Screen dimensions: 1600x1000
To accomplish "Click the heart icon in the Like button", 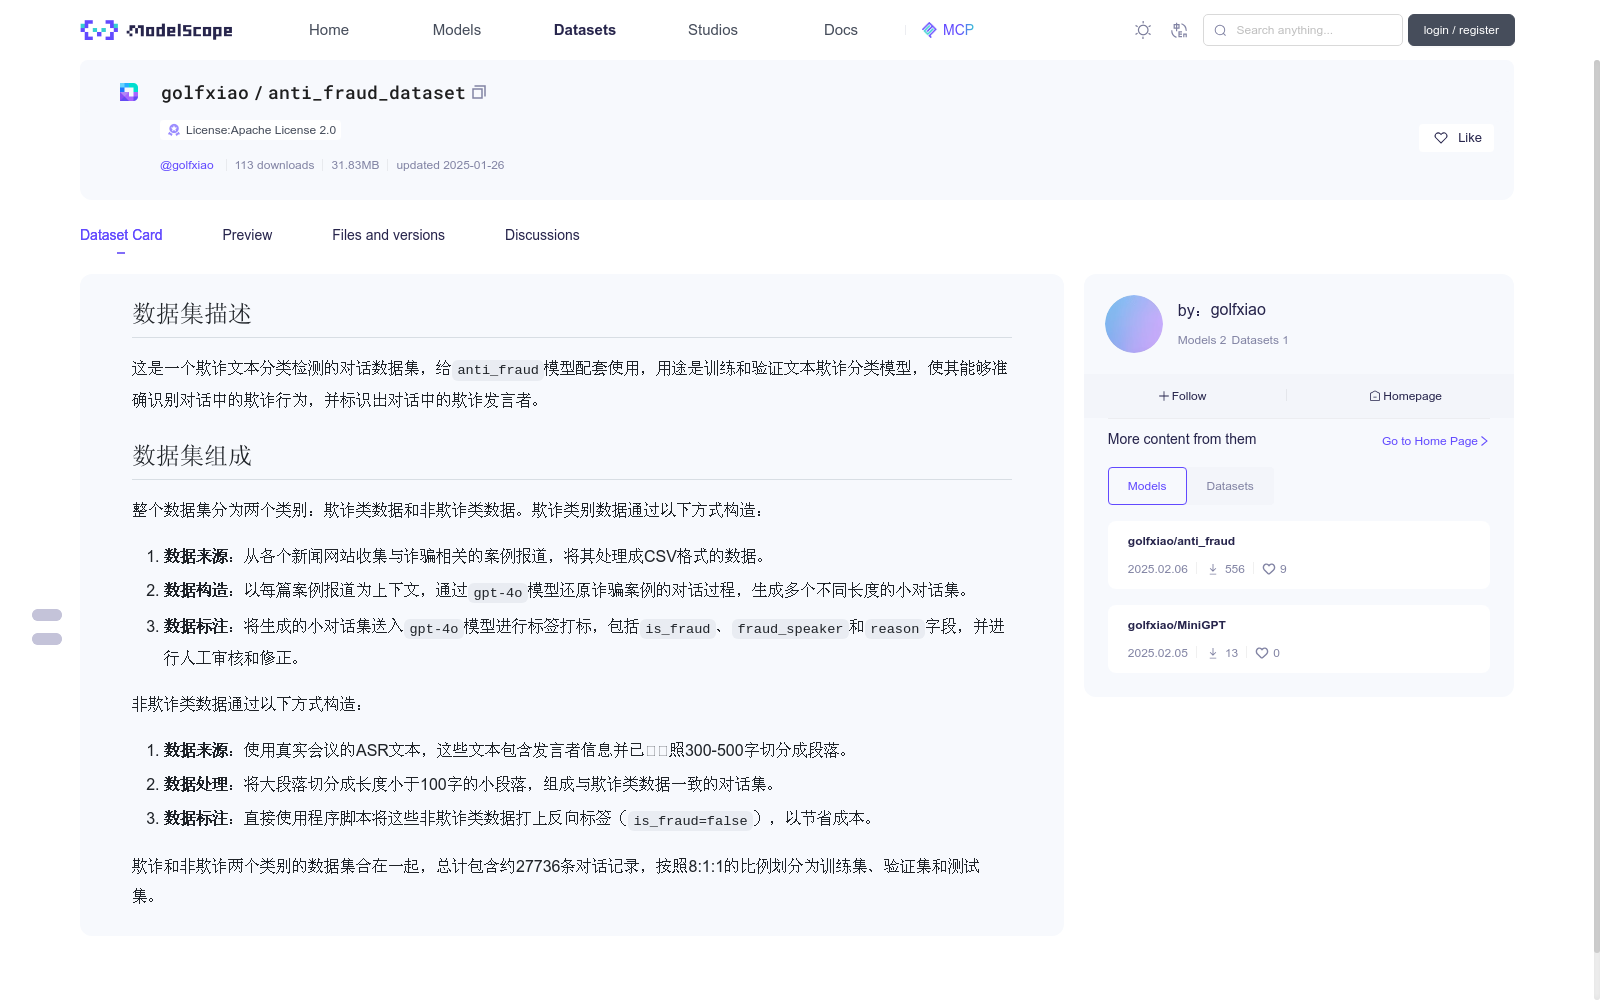I will pos(1441,138).
